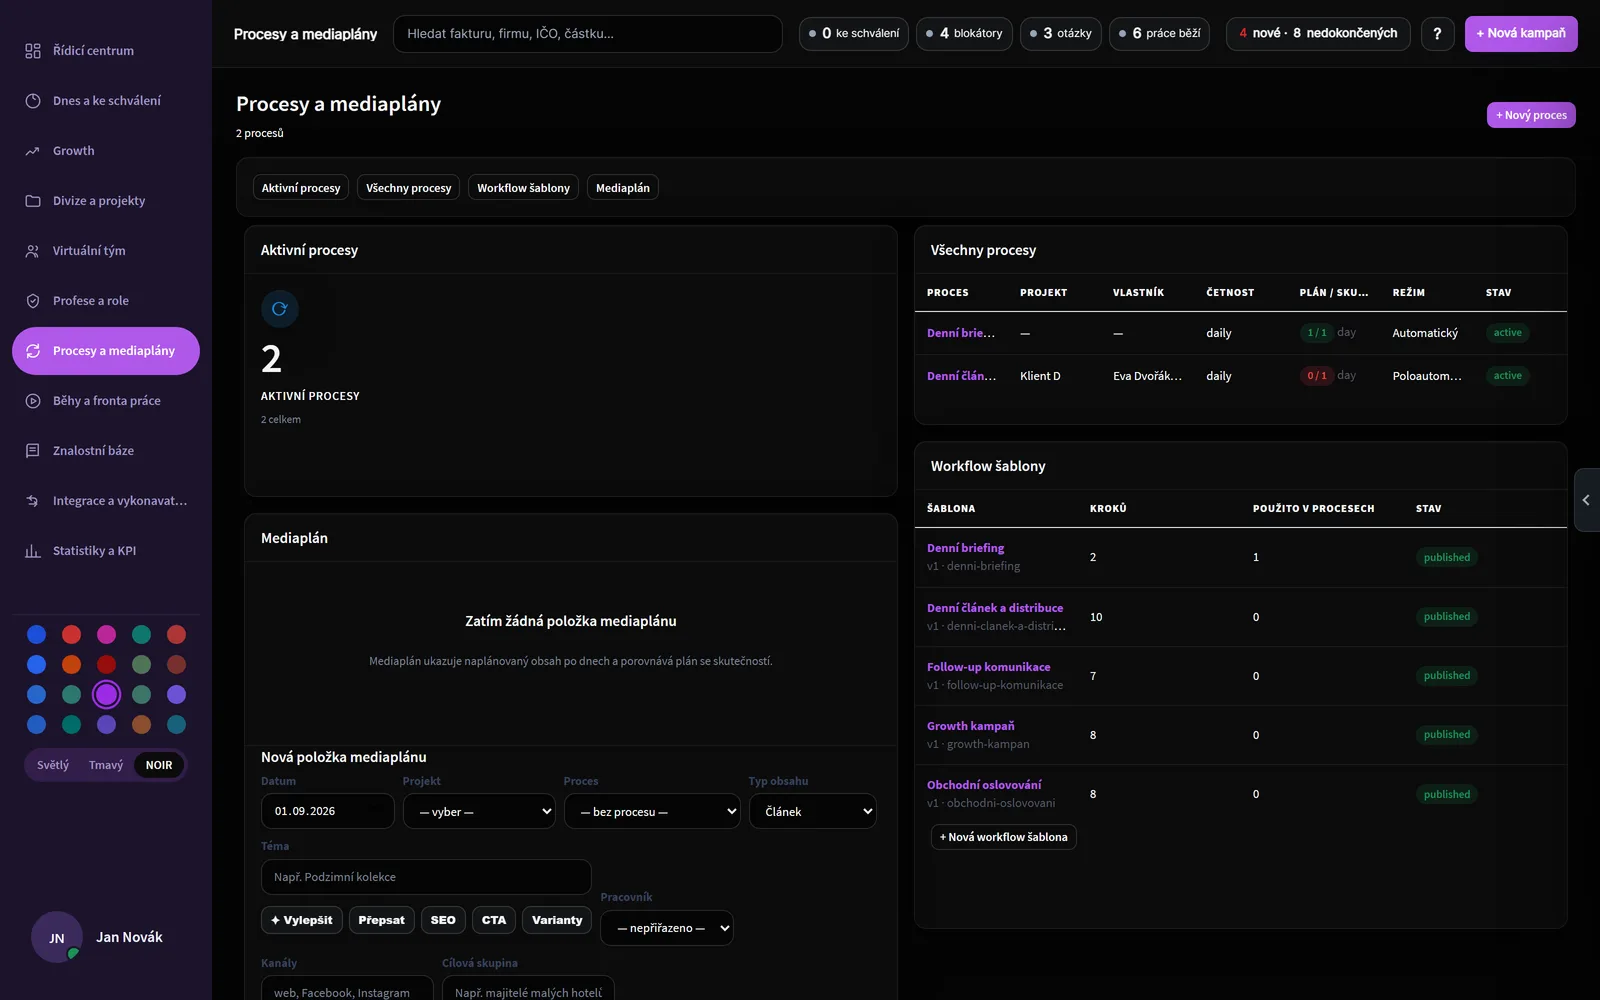This screenshot has width=1600, height=1000.
Task: Click the Varianty button
Action: pos(557,920)
